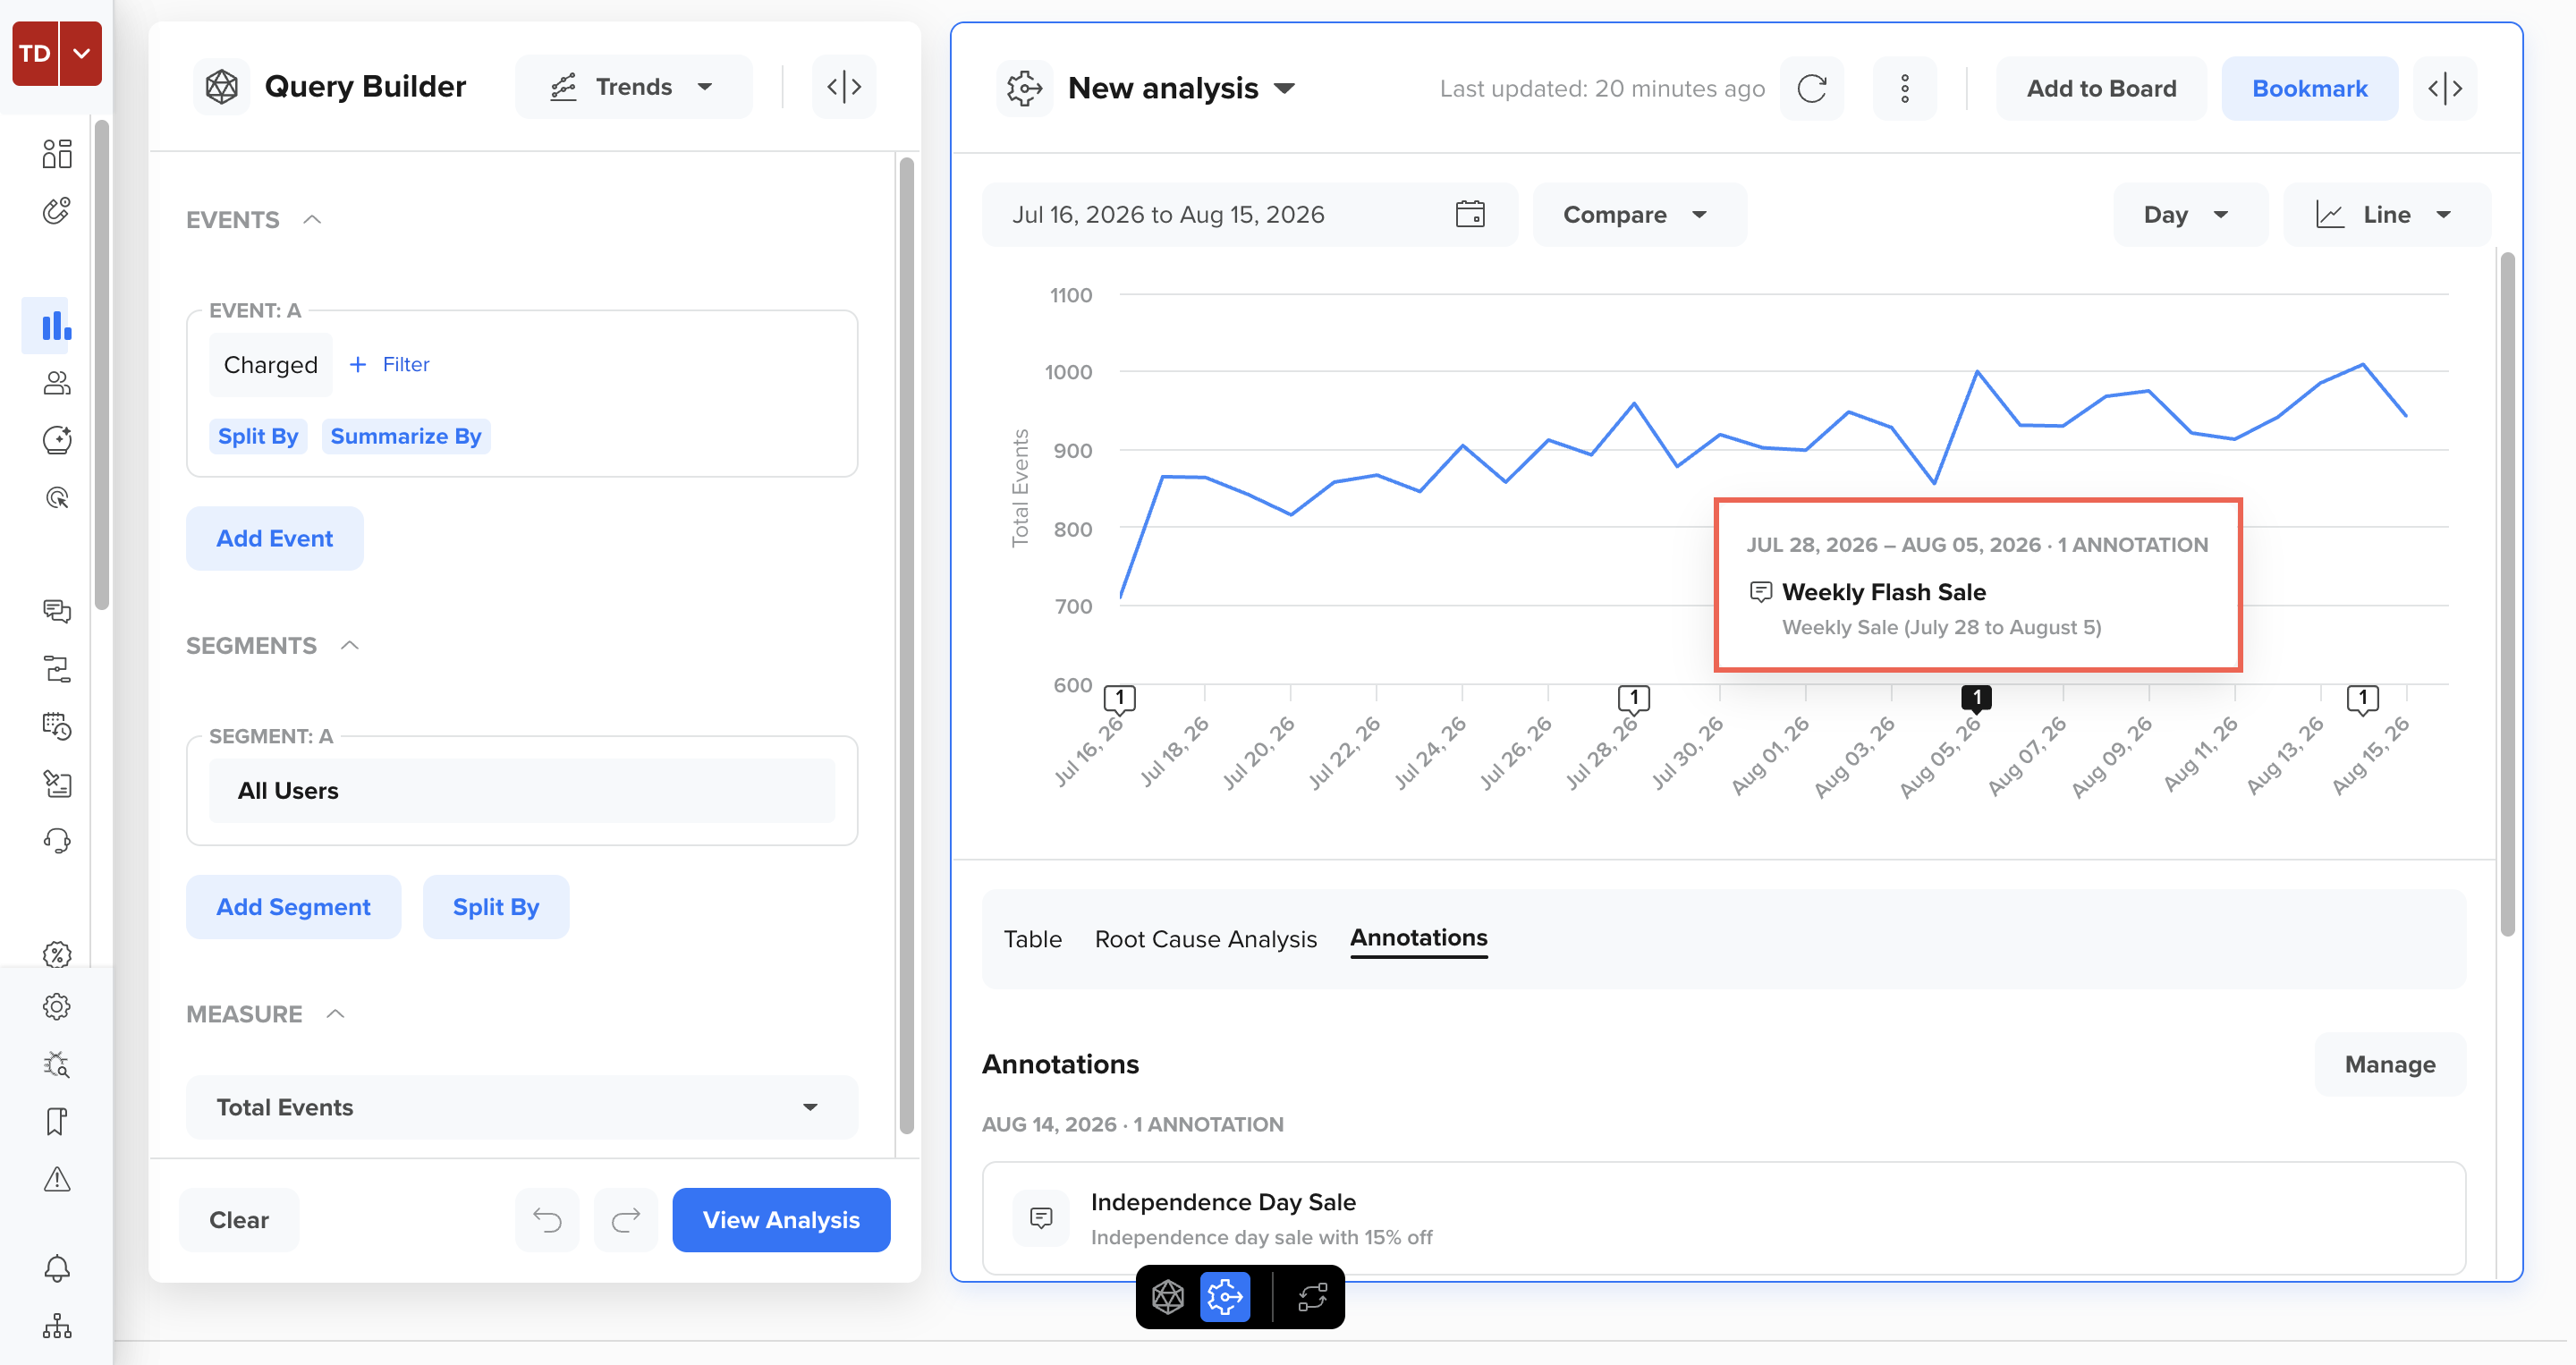Open the people Segments sidebar icon
Image resolution: width=2576 pixels, height=1365 pixels.
pos(57,383)
